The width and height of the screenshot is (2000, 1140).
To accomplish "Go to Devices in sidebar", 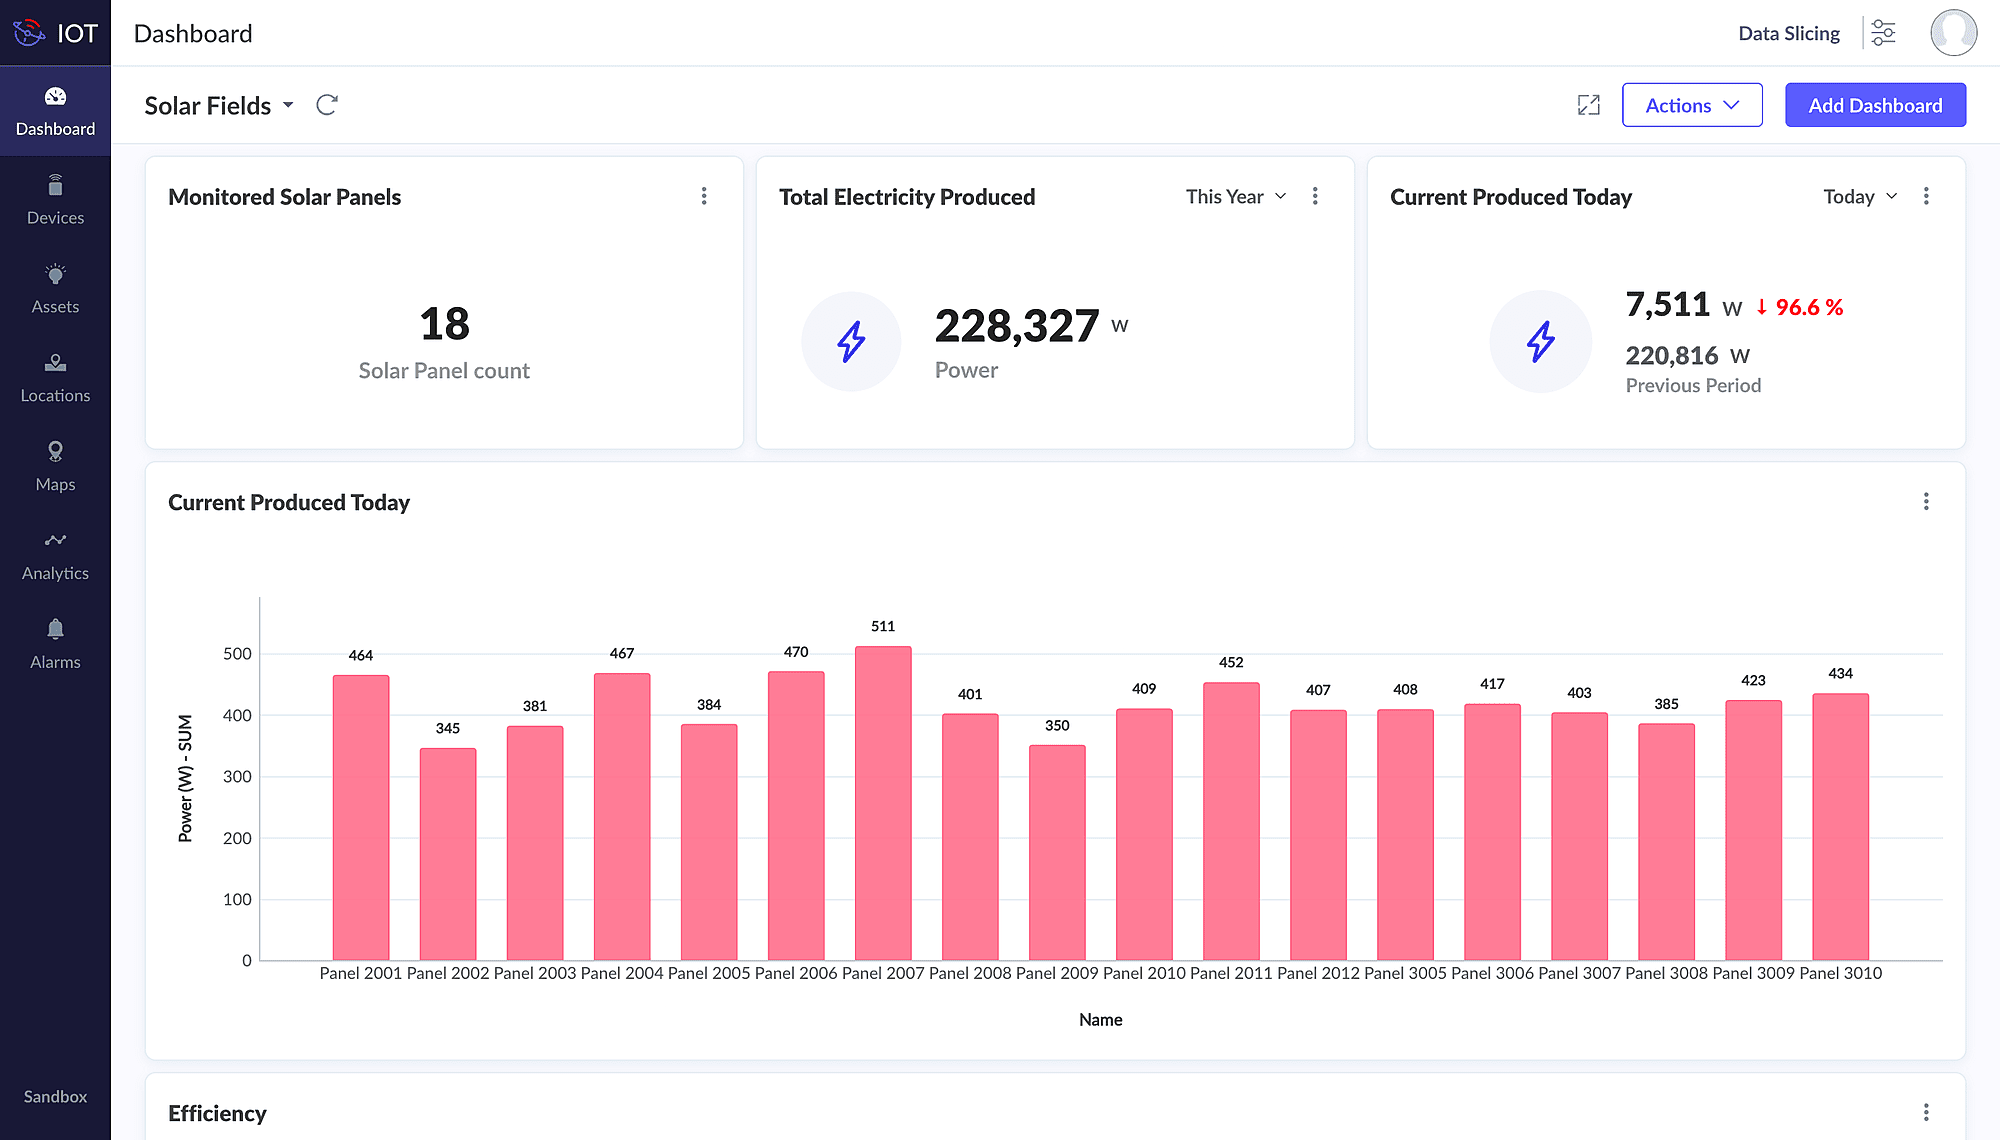I will click(x=55, y=200).
